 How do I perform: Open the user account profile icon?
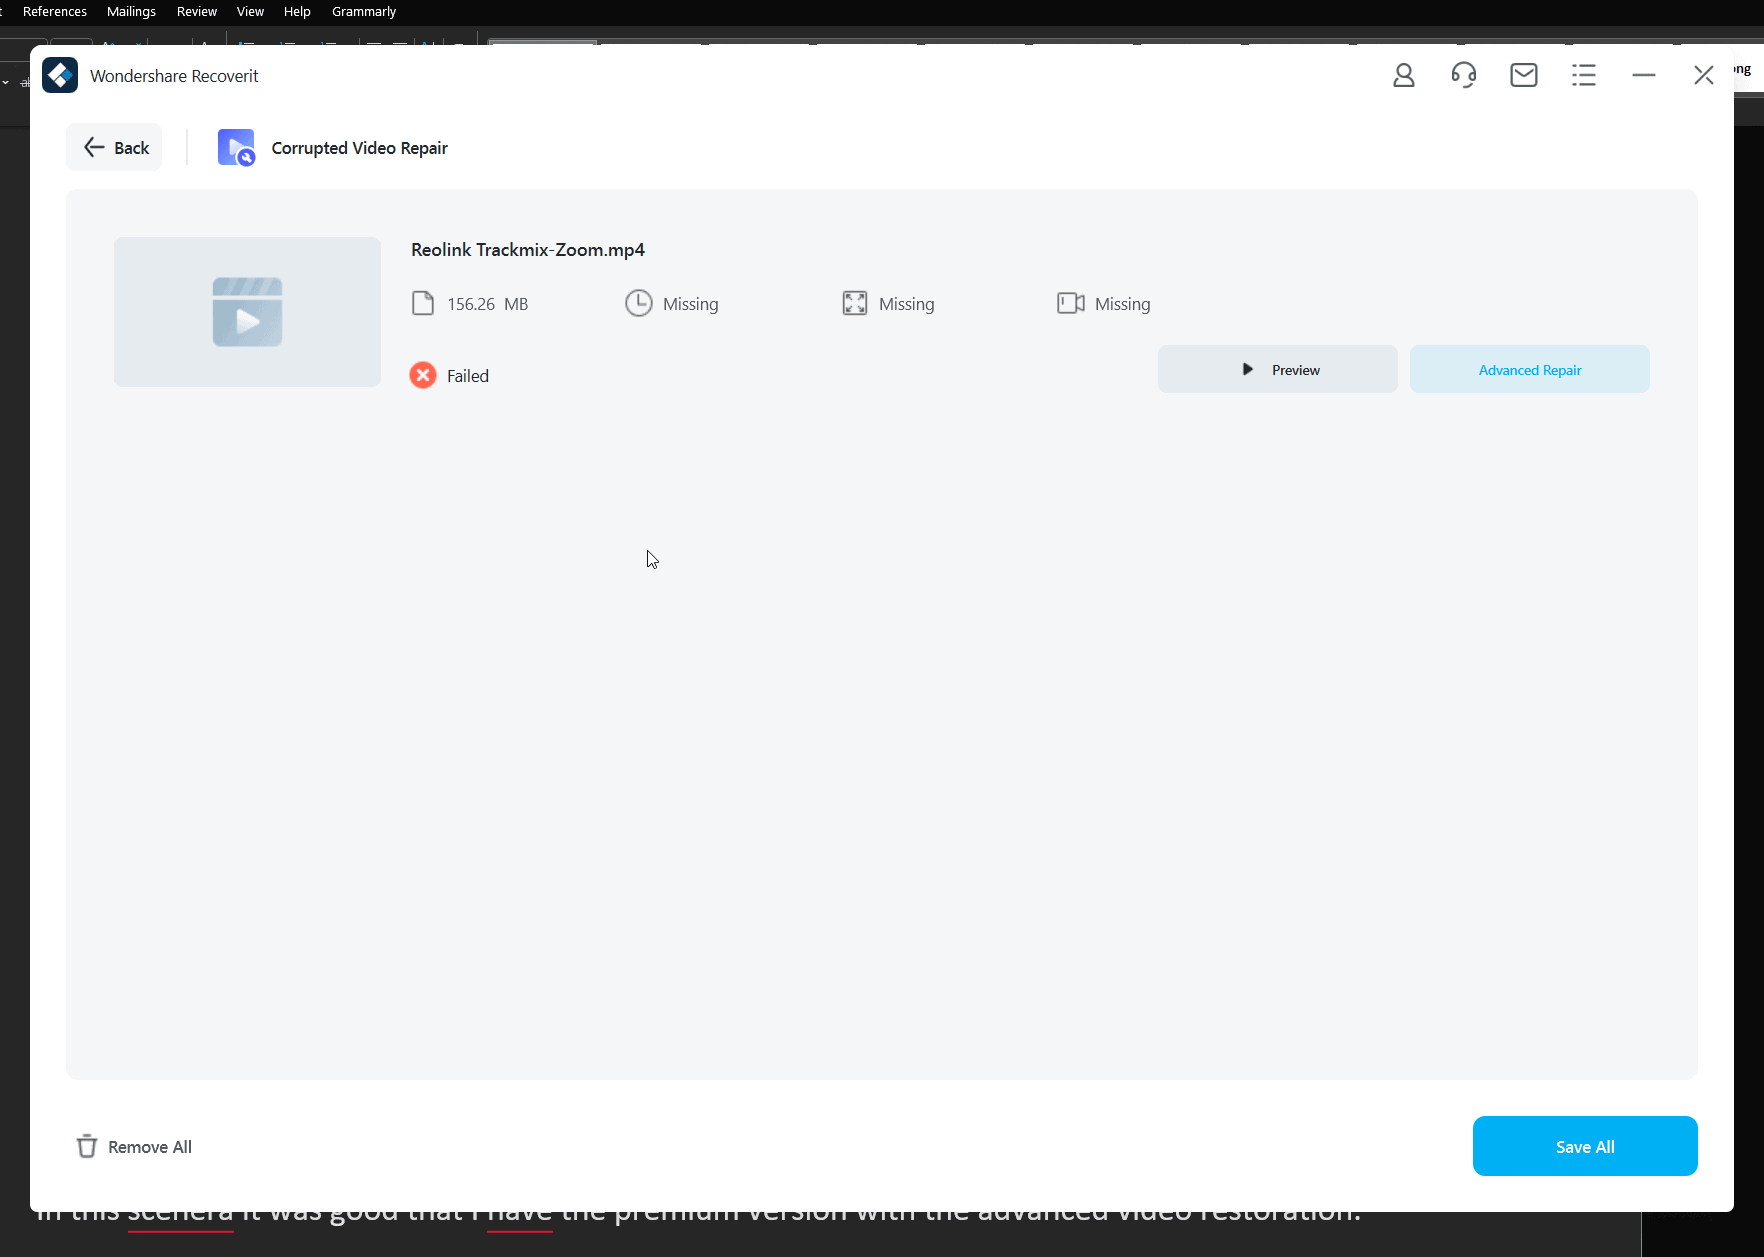(x=1403, y=75)
